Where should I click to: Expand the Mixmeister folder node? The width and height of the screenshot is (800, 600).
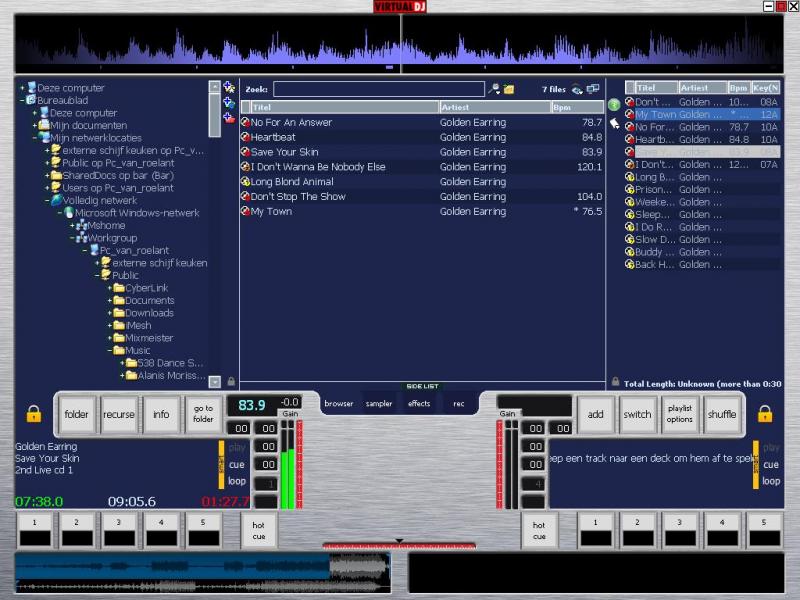pyautogui.click(x=110, y=338)
